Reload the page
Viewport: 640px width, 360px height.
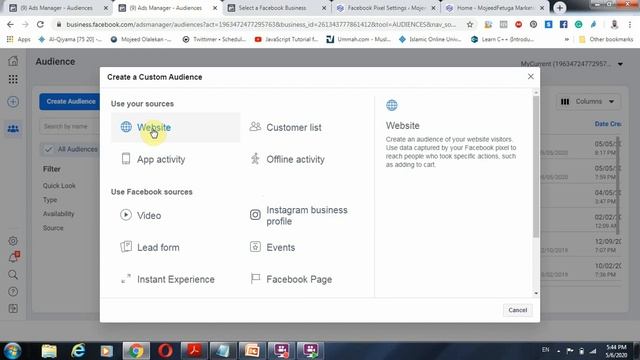pyautogui.click(x=40, y=24)
